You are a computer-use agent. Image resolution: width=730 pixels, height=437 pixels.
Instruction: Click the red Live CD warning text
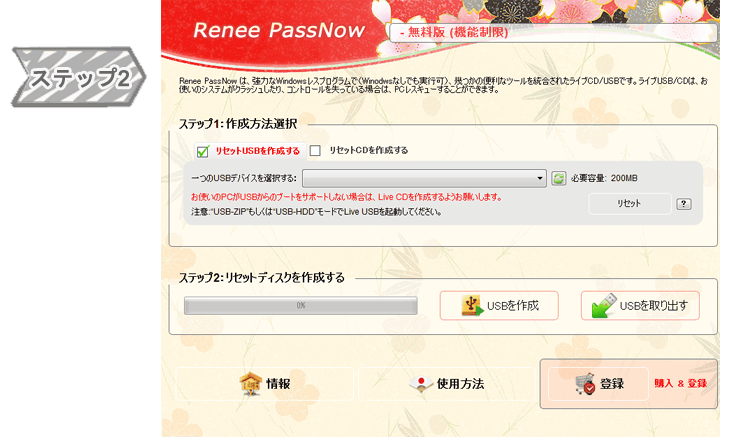click(x=347, y=197)
